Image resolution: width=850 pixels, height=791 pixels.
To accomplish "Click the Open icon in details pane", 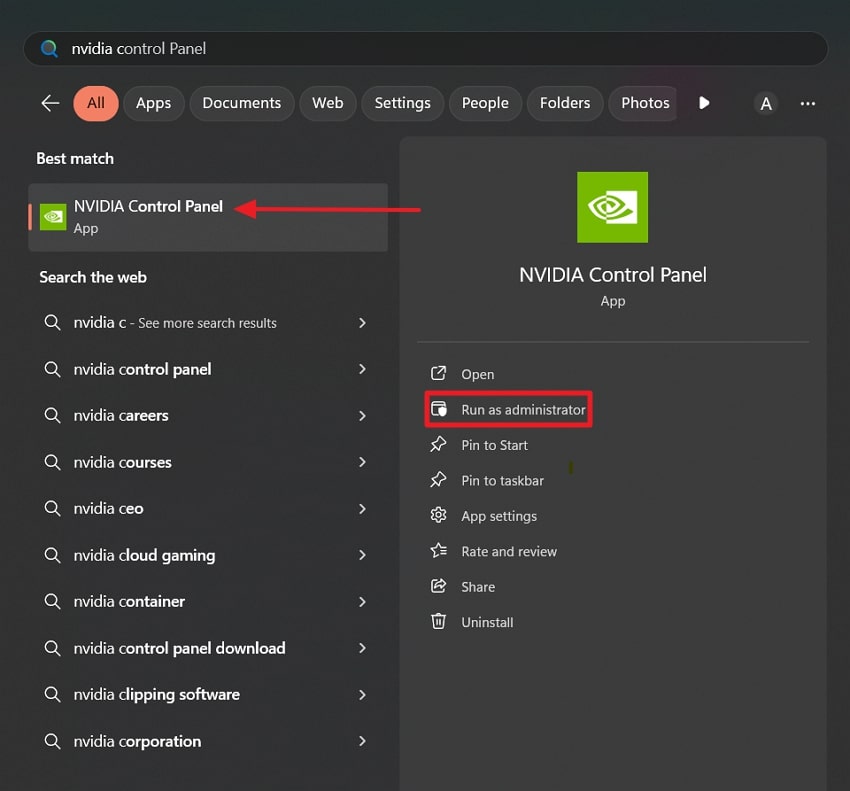I will point(438,374).
